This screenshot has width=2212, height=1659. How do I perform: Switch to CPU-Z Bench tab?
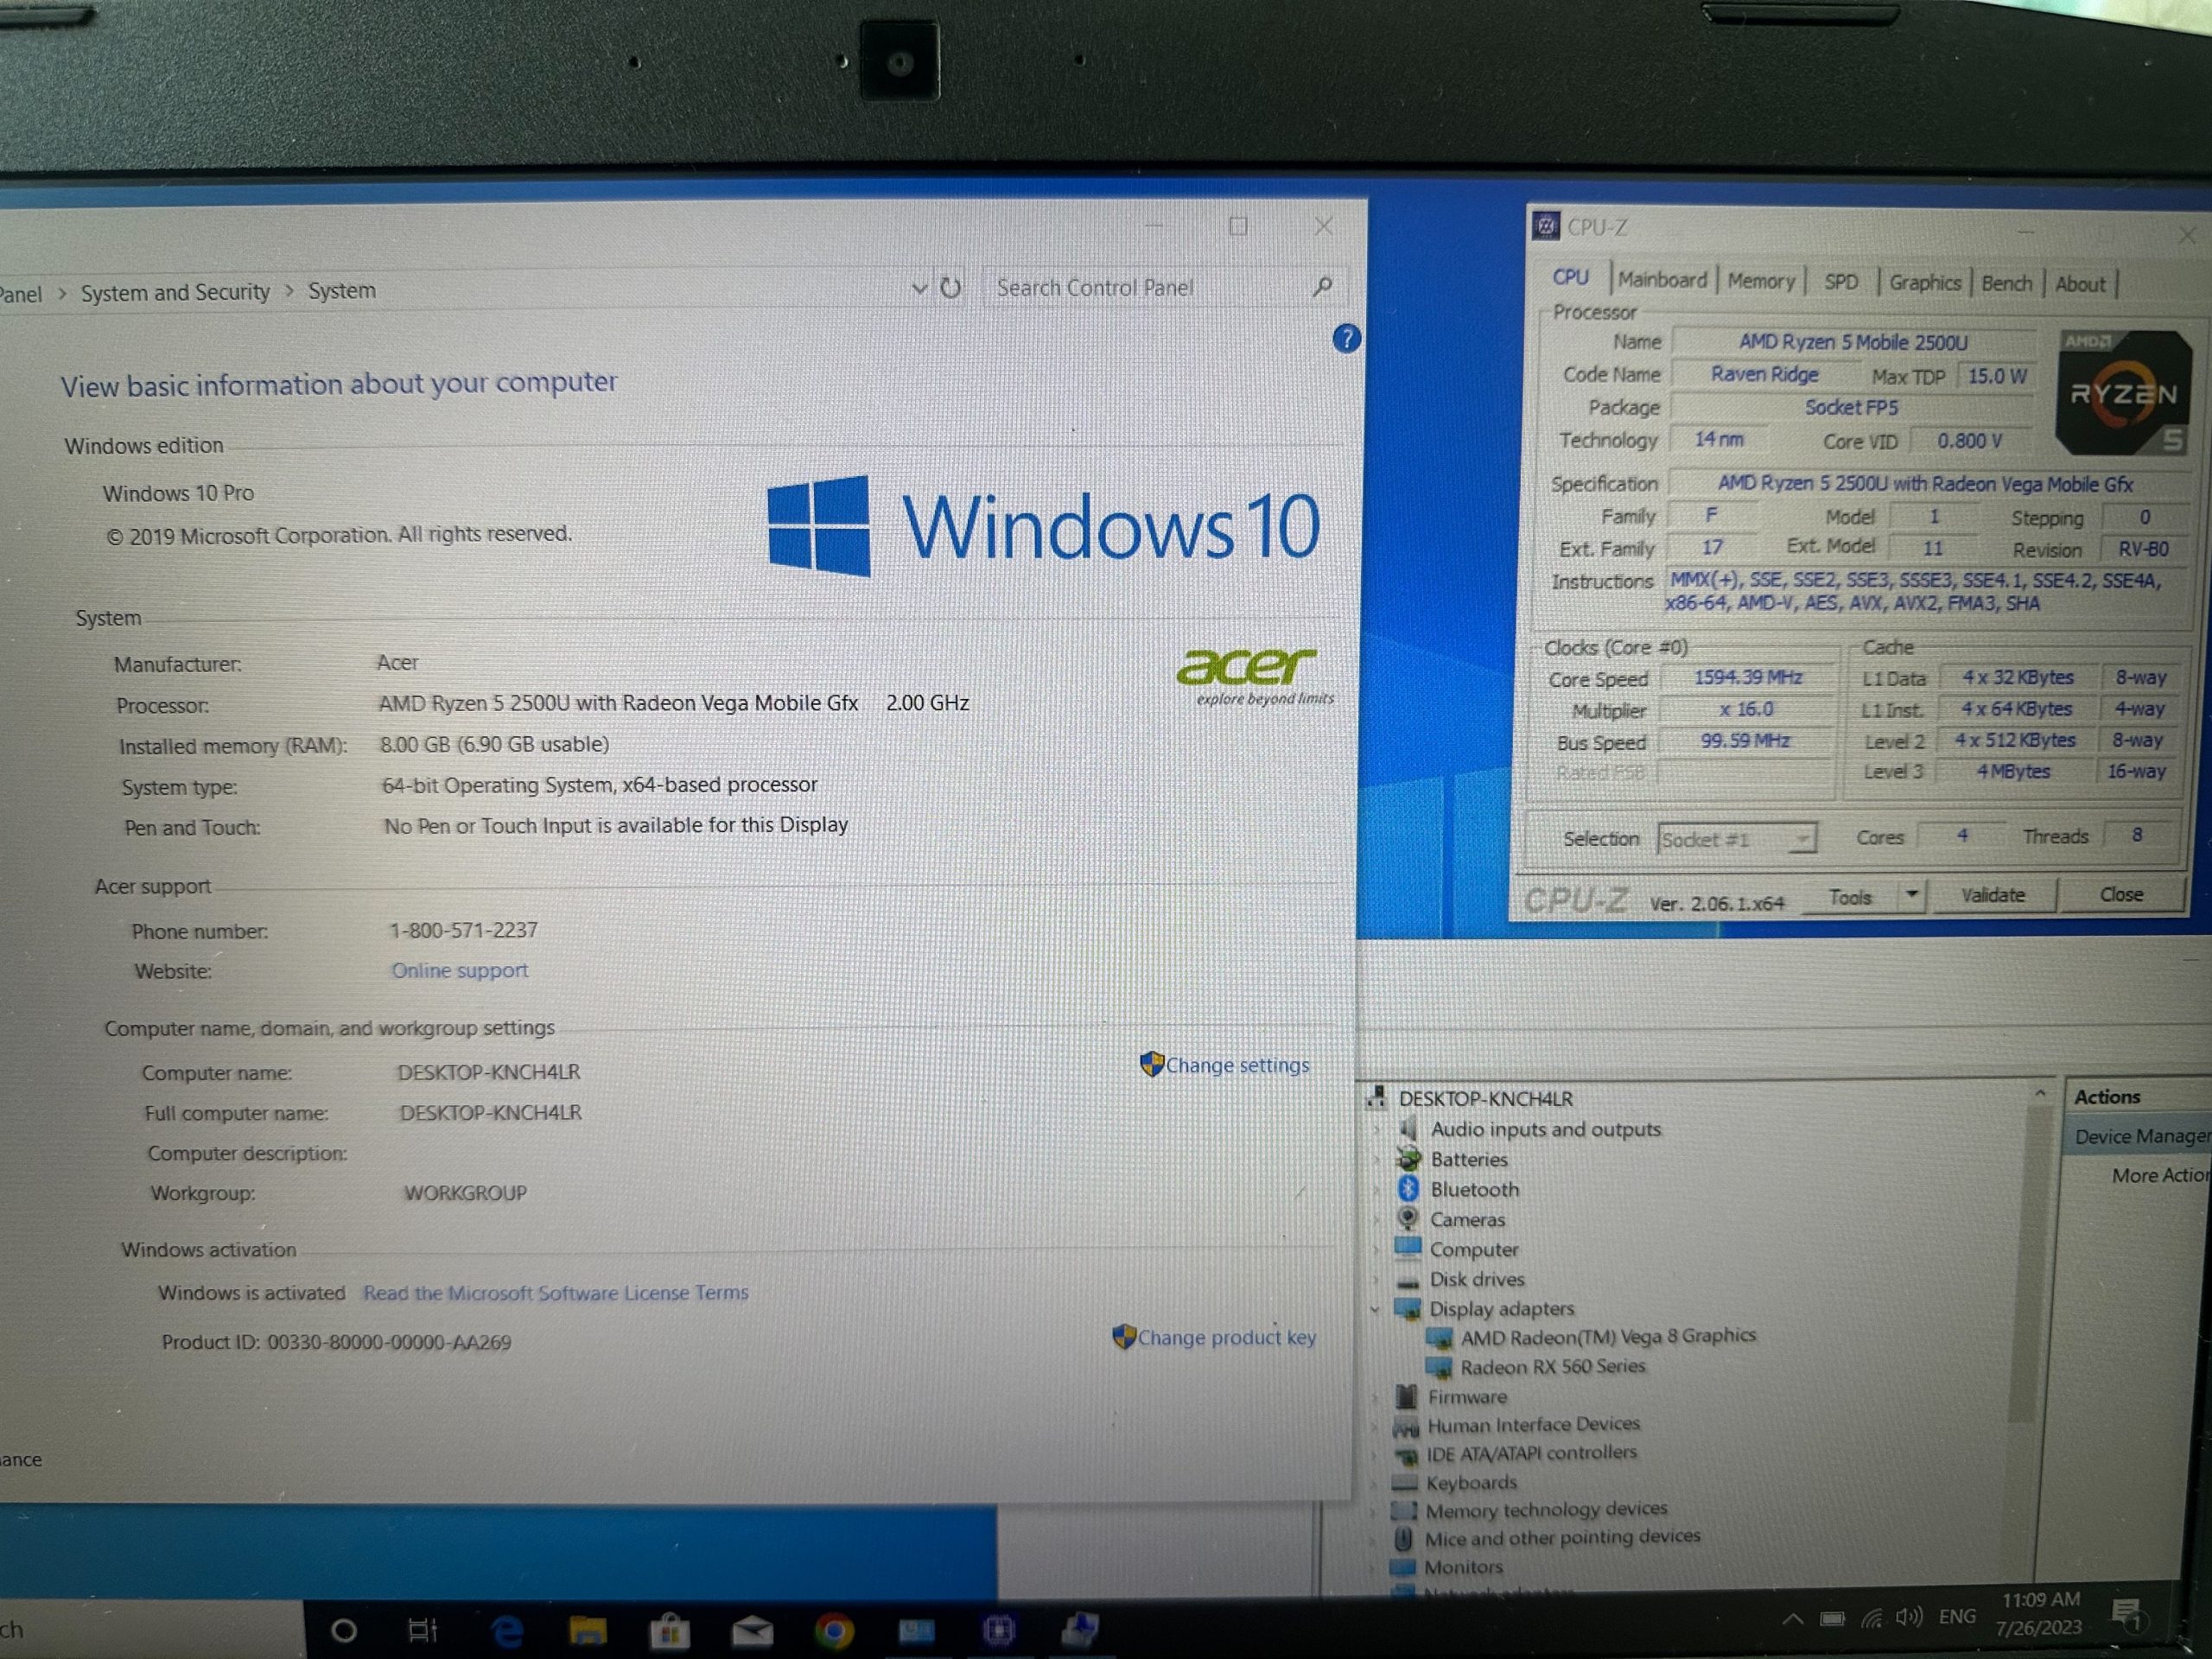click(x=2006, y=284)
